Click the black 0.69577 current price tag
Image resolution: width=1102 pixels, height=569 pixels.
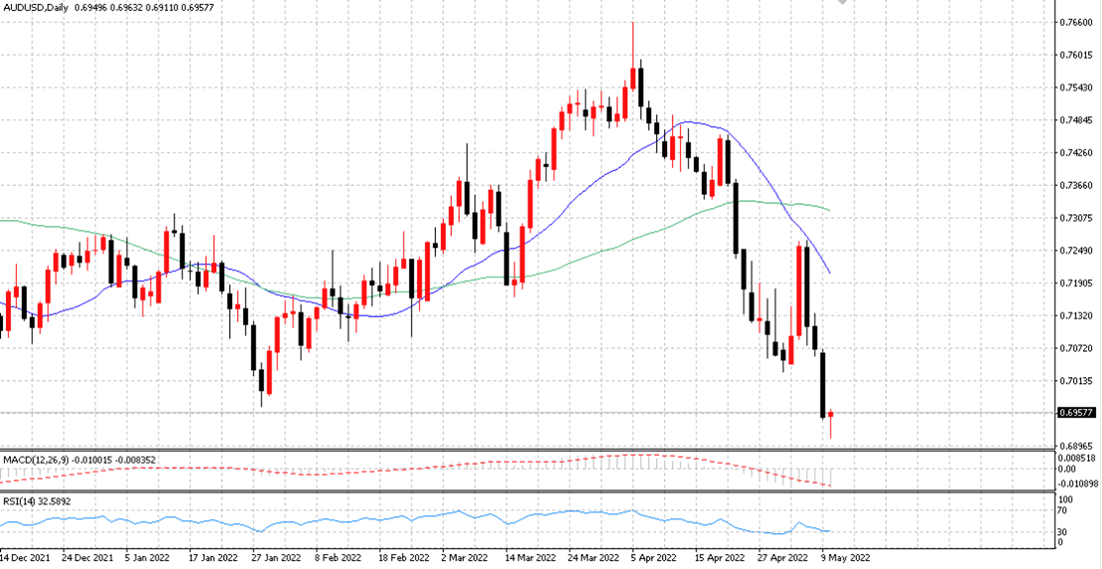tap(1077, 413)
